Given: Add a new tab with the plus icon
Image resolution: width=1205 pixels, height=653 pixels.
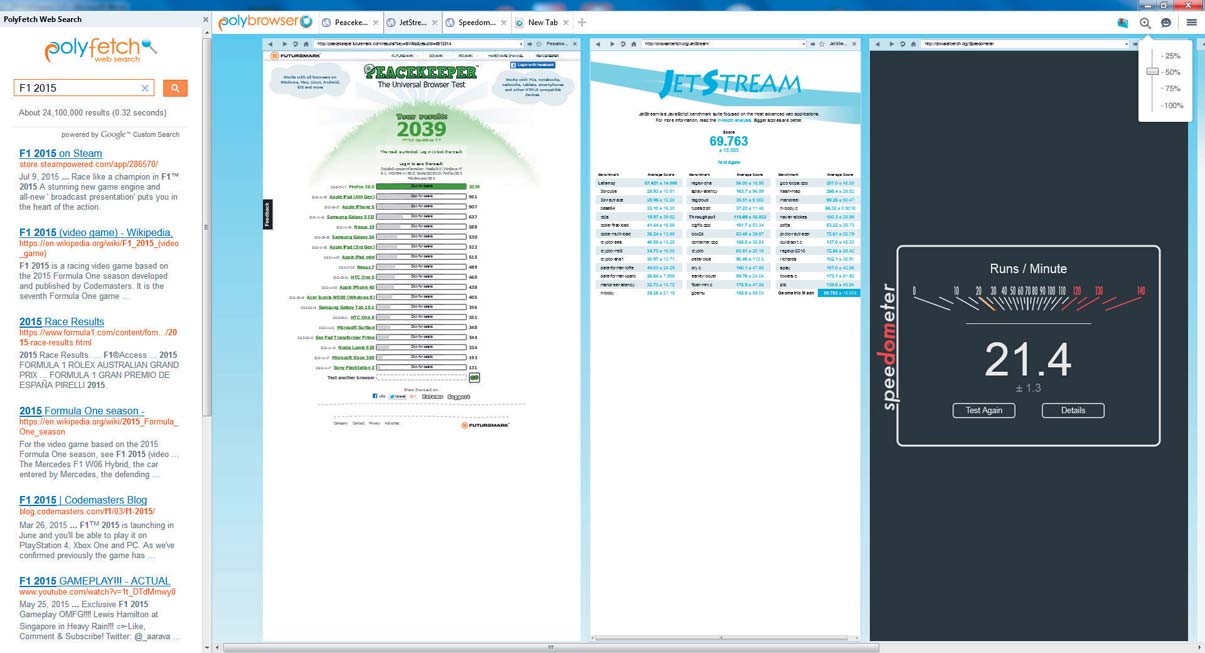Looking at the screenshot, I should click(582, 22).
